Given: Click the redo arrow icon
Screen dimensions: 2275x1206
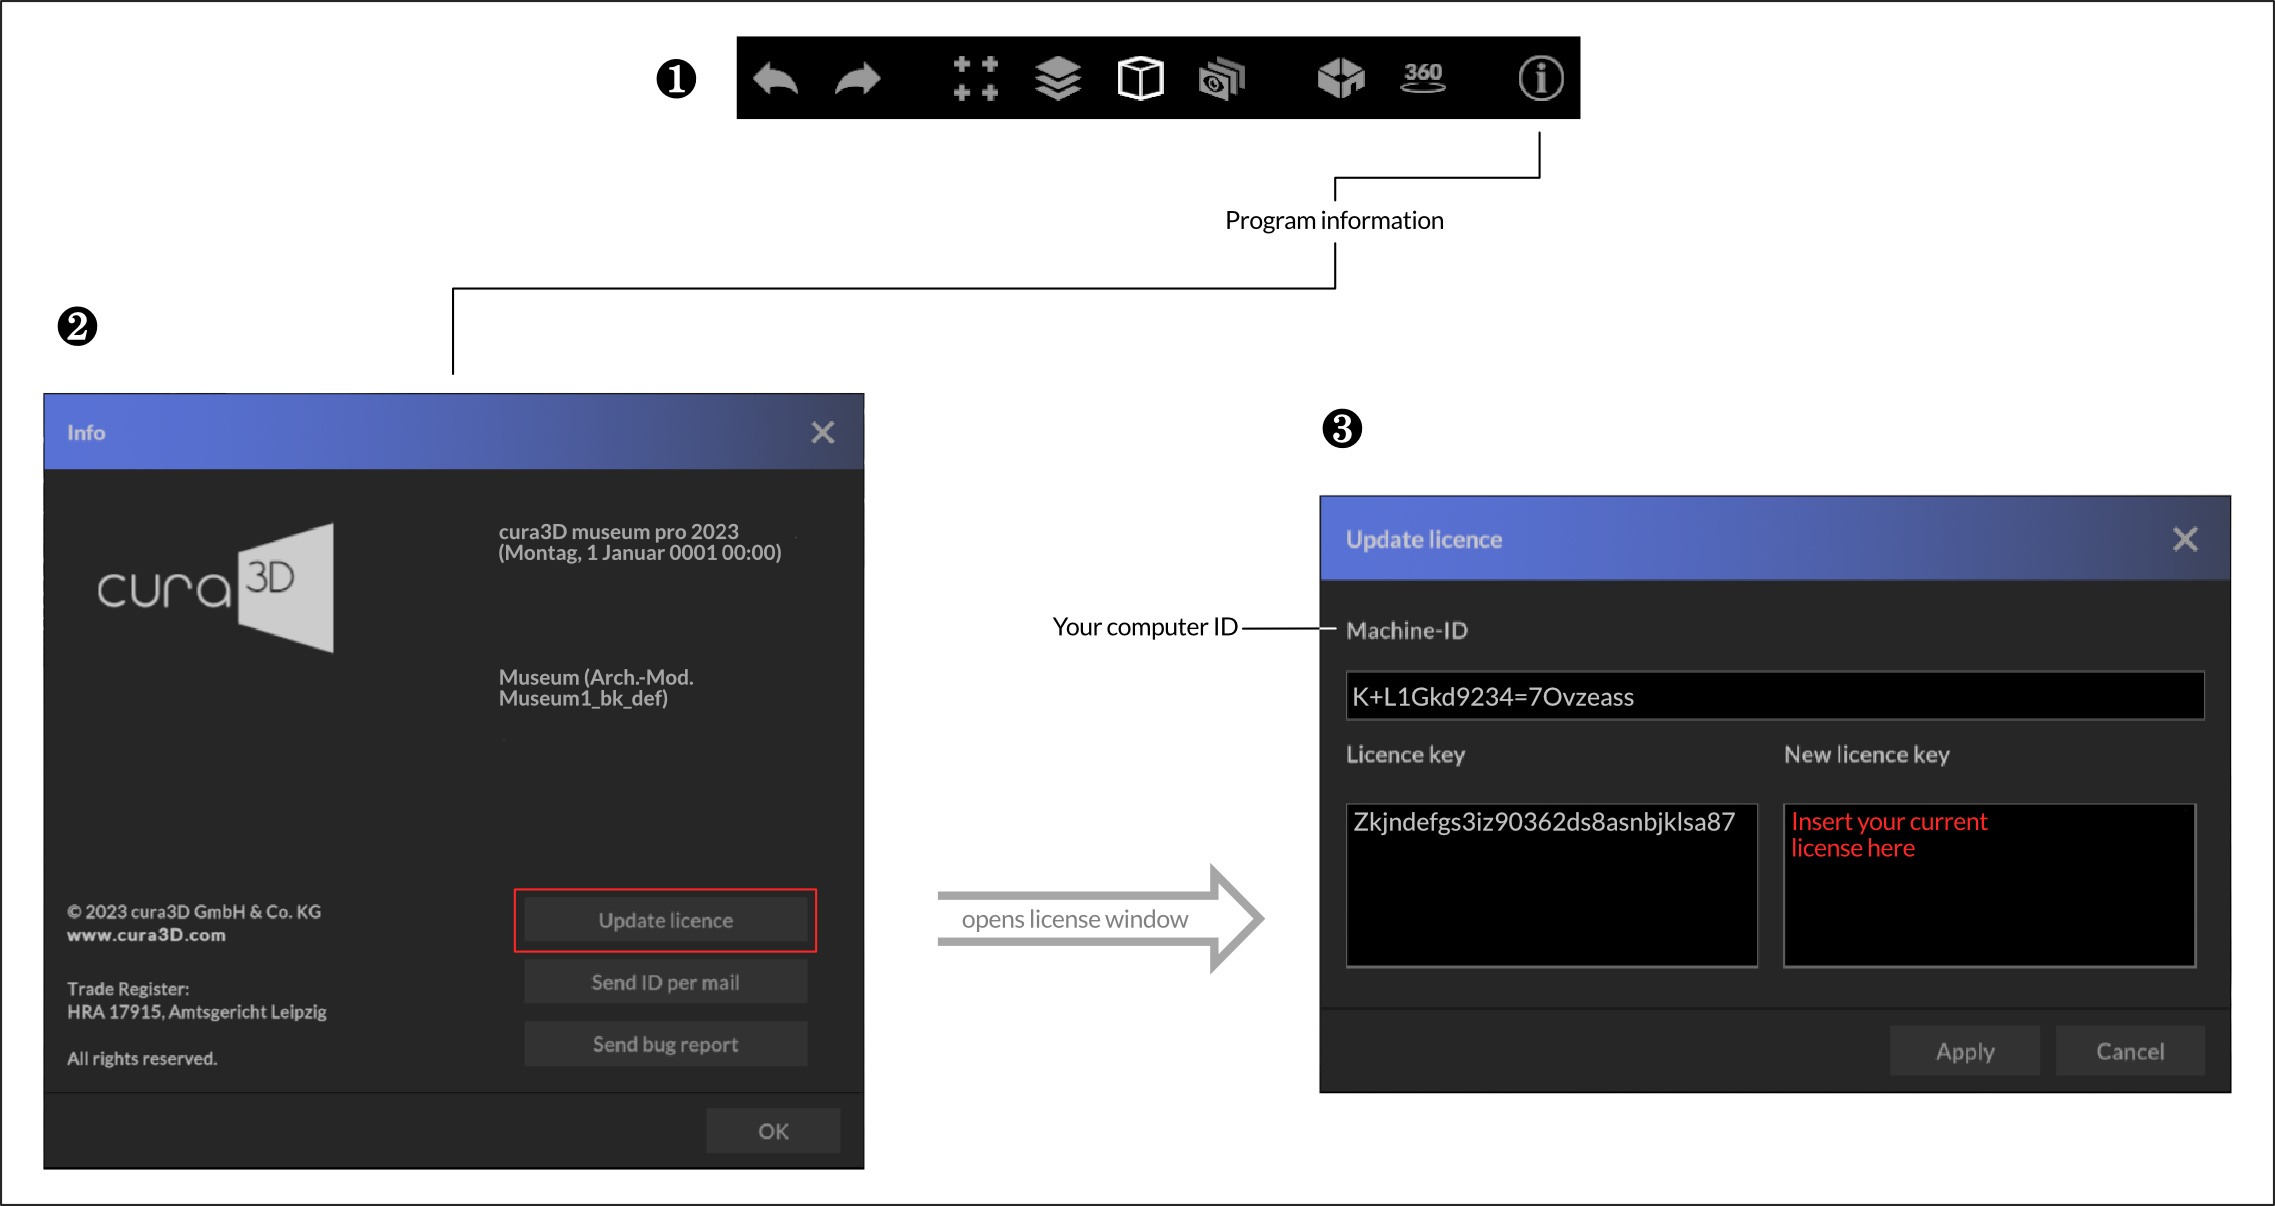Looking at the screenshot, I should pos(857,78).
